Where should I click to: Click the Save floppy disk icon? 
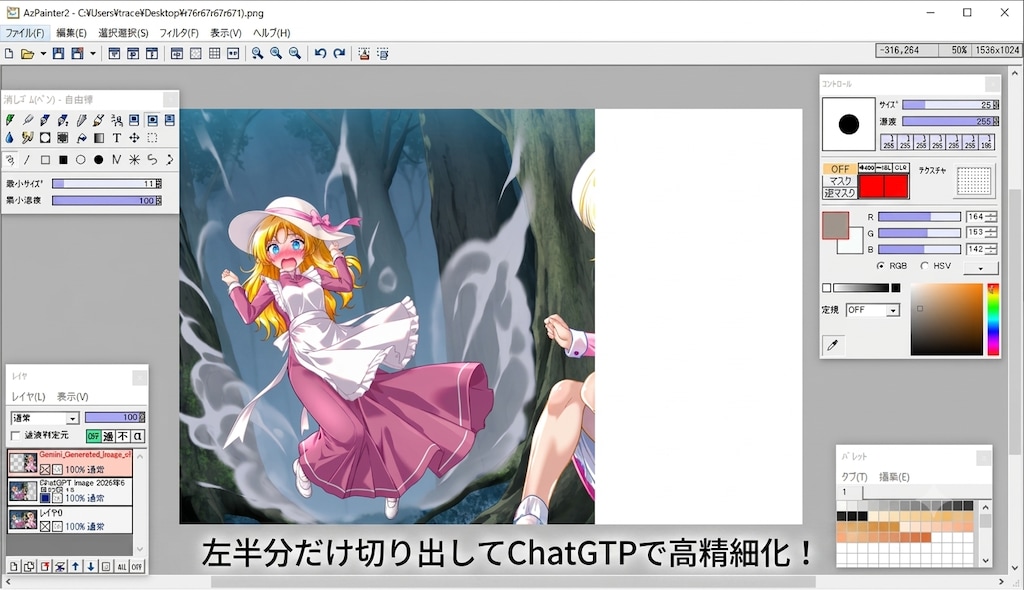[58, 54]
